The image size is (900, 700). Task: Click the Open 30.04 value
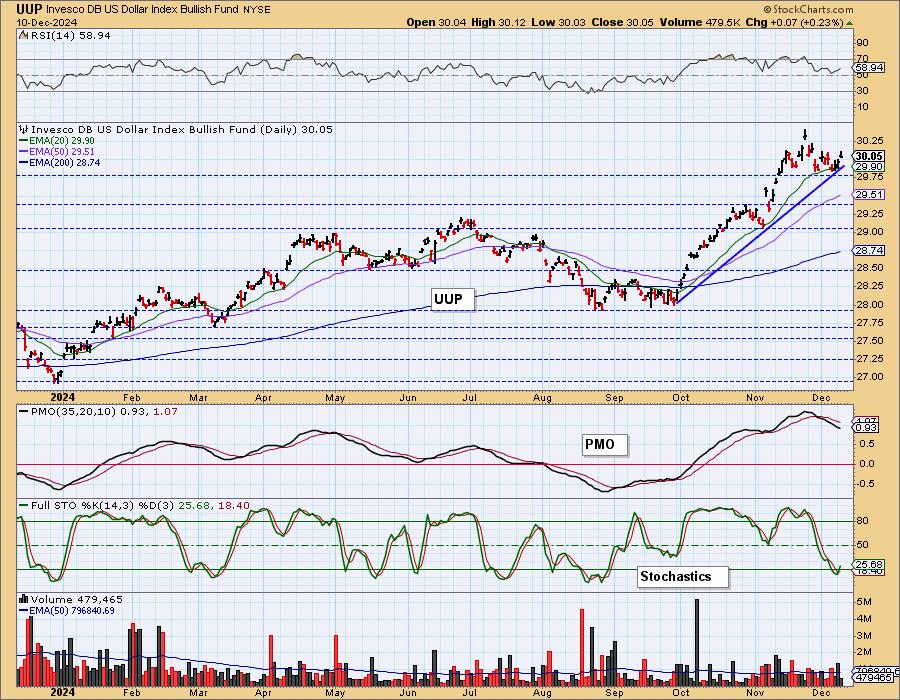(437, 22)
